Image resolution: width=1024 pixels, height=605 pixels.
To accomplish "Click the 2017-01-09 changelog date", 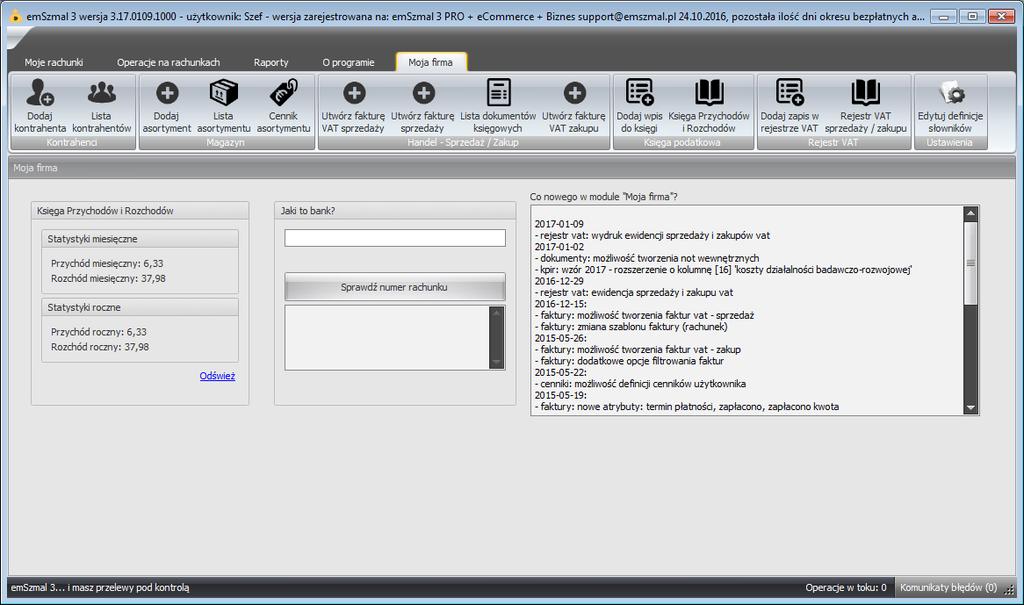I will pyautogui.click(x=559, y=224).
